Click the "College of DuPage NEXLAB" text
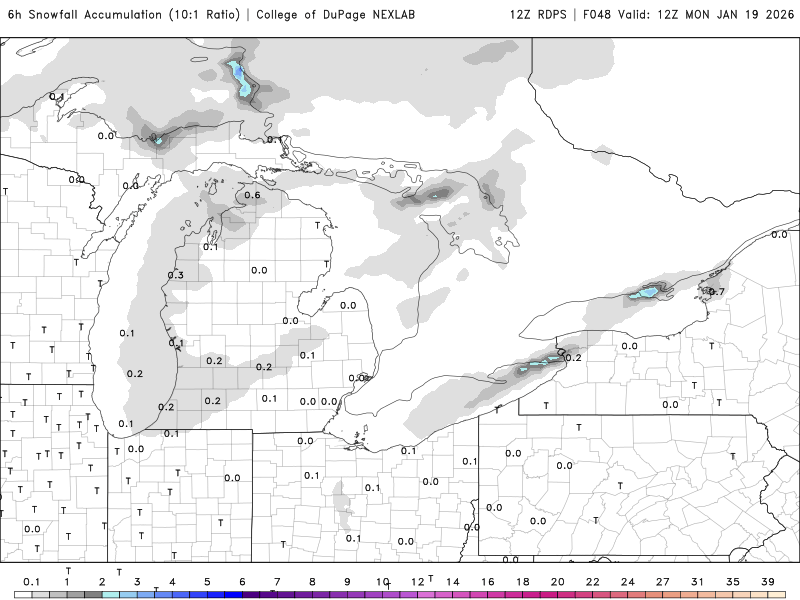 (336, 15)
